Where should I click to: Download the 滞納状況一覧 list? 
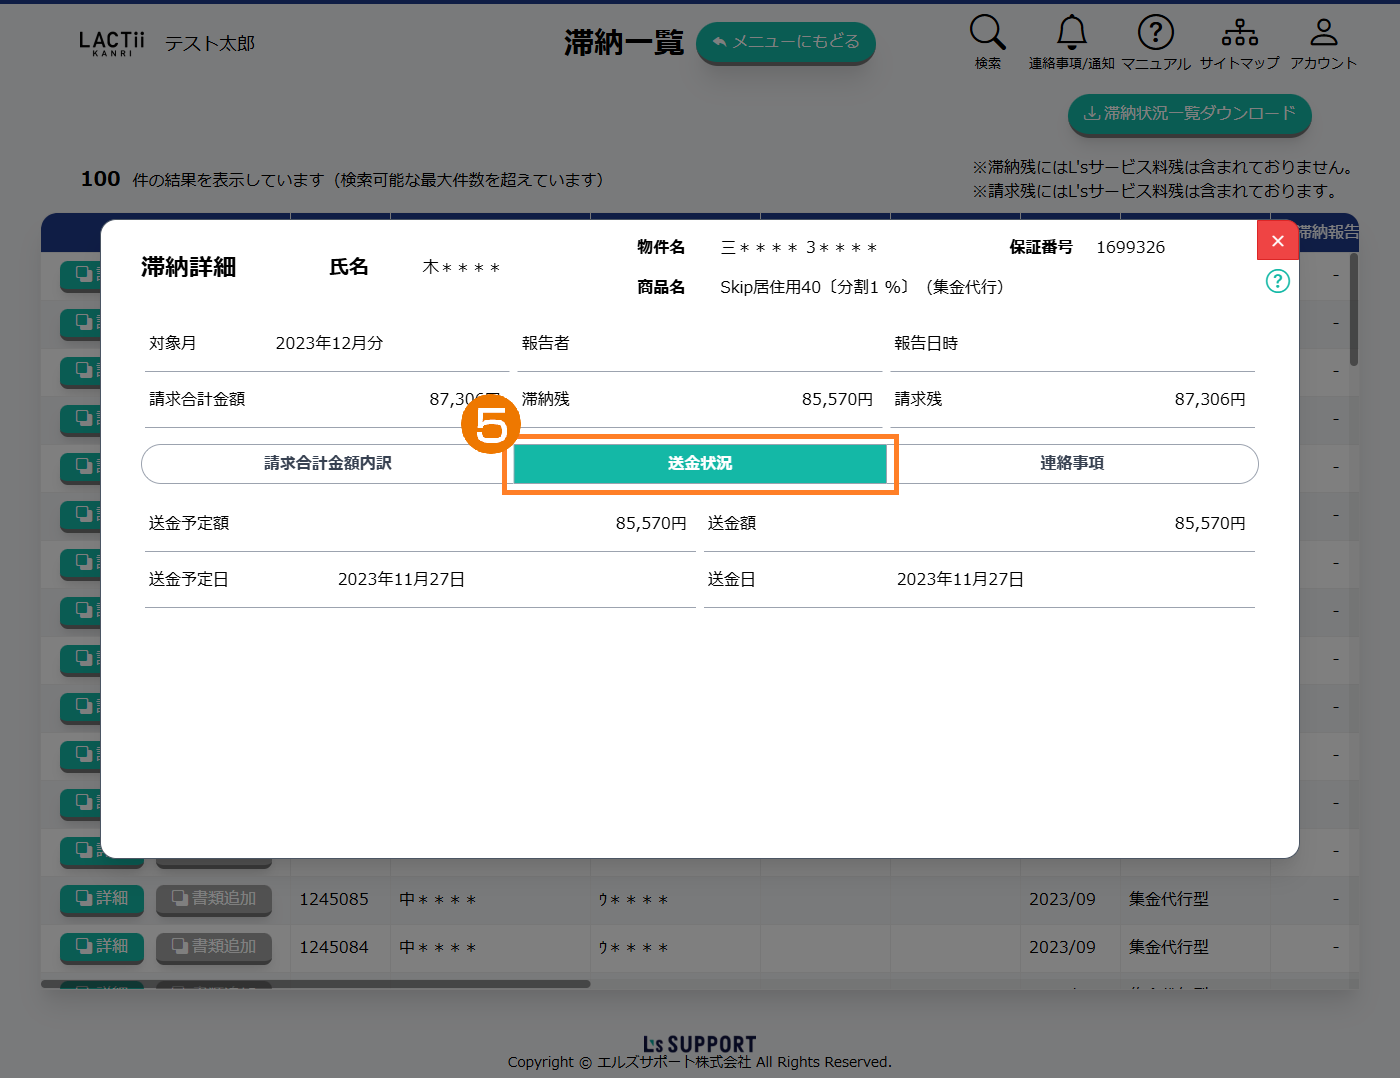point(1189,114)
